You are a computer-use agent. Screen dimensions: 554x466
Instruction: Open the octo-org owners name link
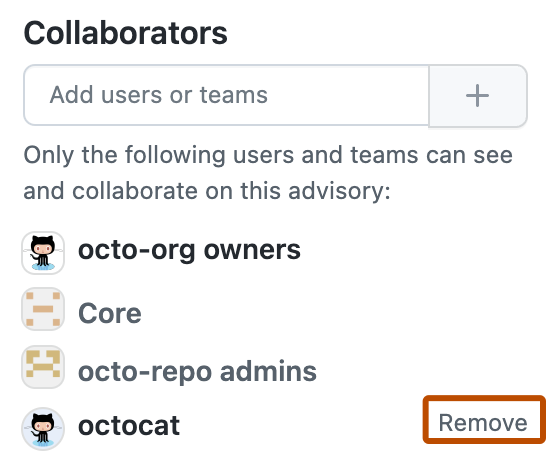coord(189,250)
